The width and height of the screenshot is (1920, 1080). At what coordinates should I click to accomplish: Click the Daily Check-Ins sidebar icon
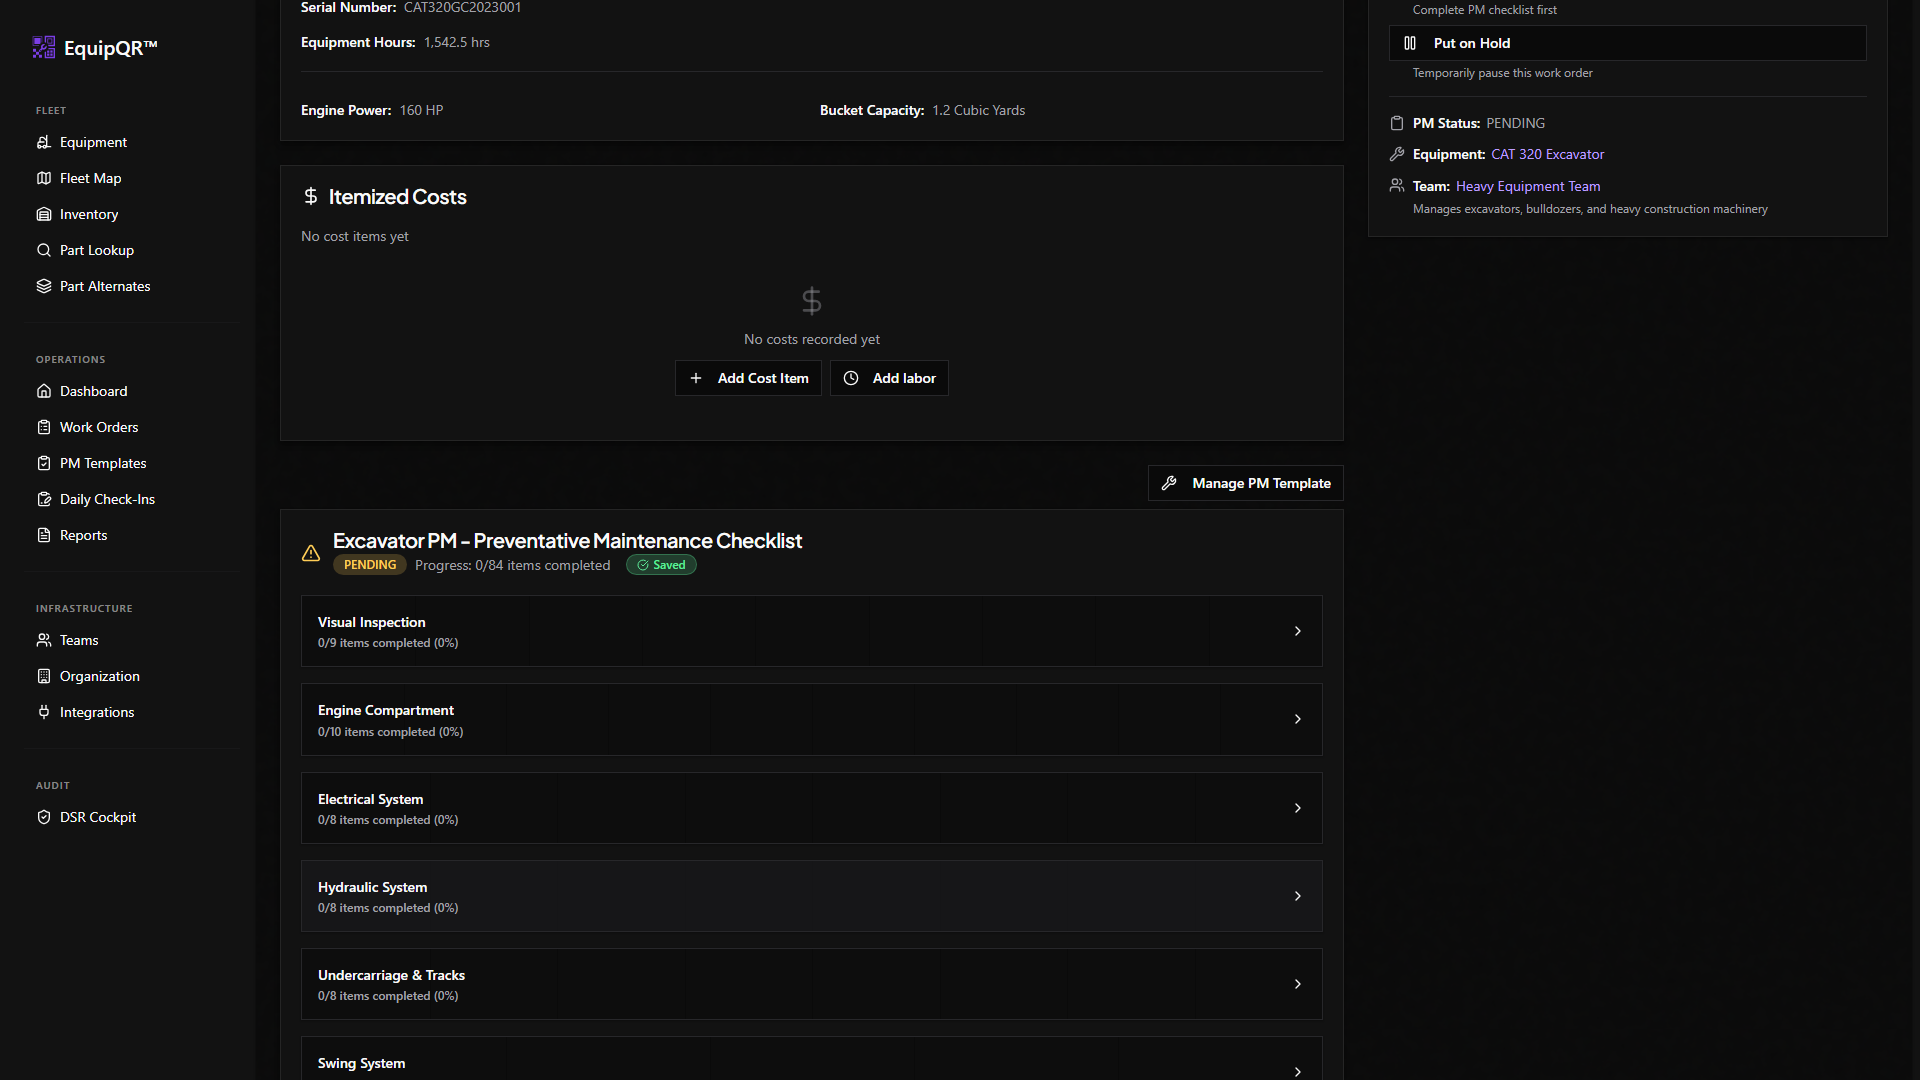click(44, 499)
